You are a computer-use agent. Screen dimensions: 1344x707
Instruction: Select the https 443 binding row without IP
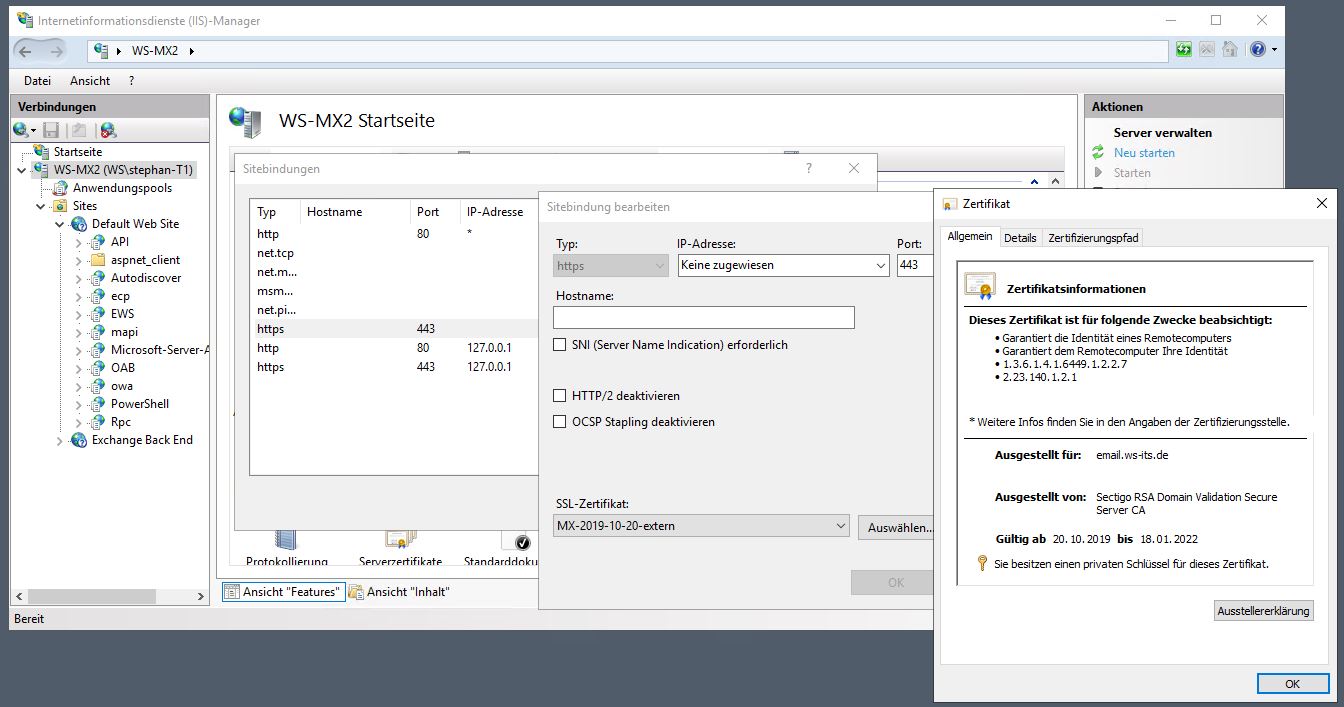click(393, 329)
